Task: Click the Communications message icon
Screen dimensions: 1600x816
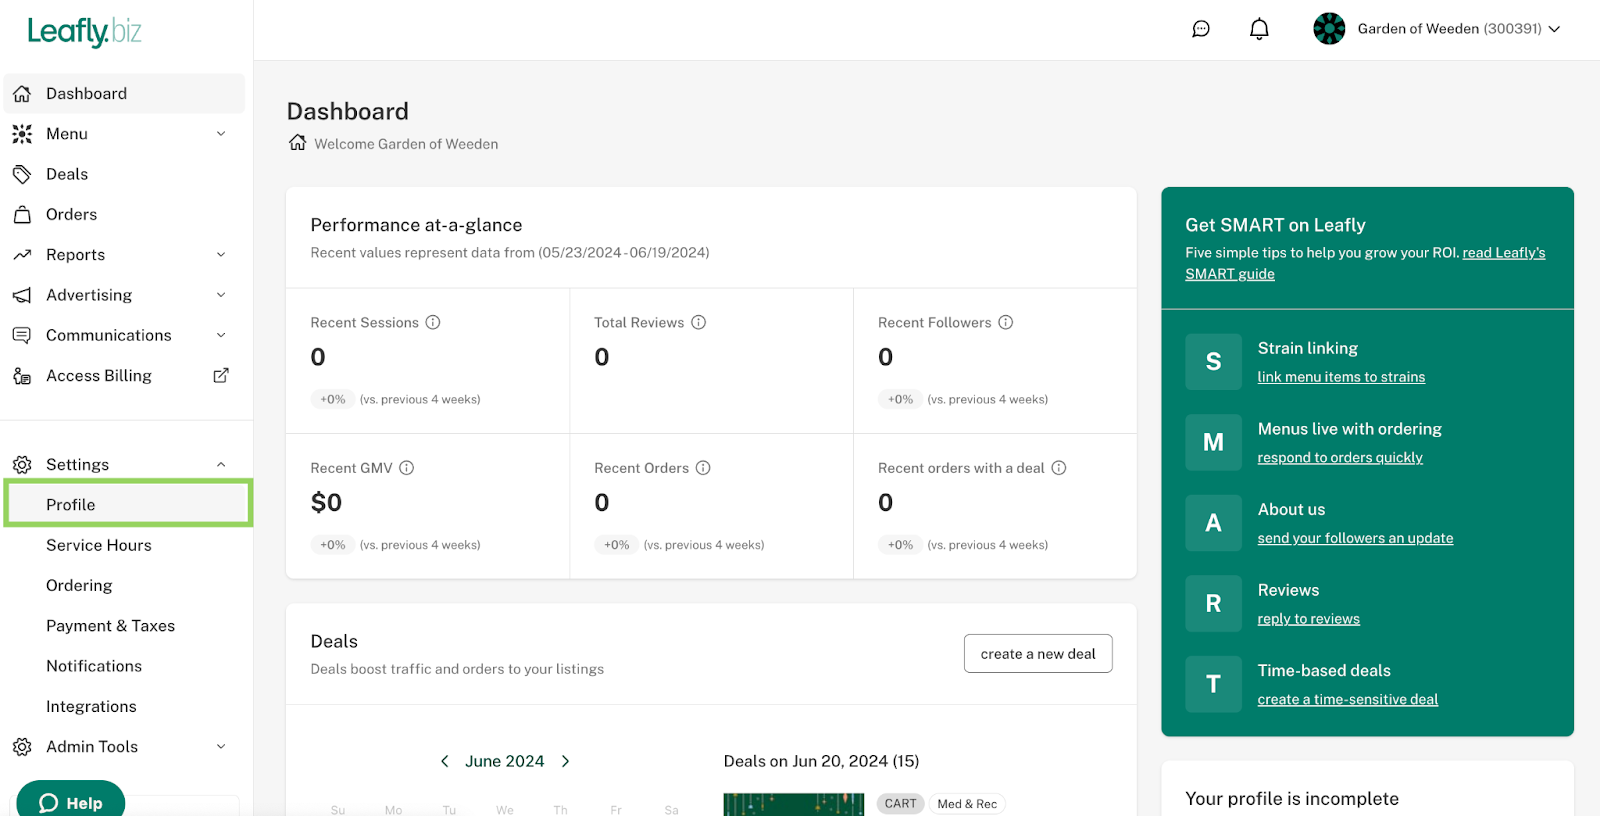Action: tap(22, 335)
